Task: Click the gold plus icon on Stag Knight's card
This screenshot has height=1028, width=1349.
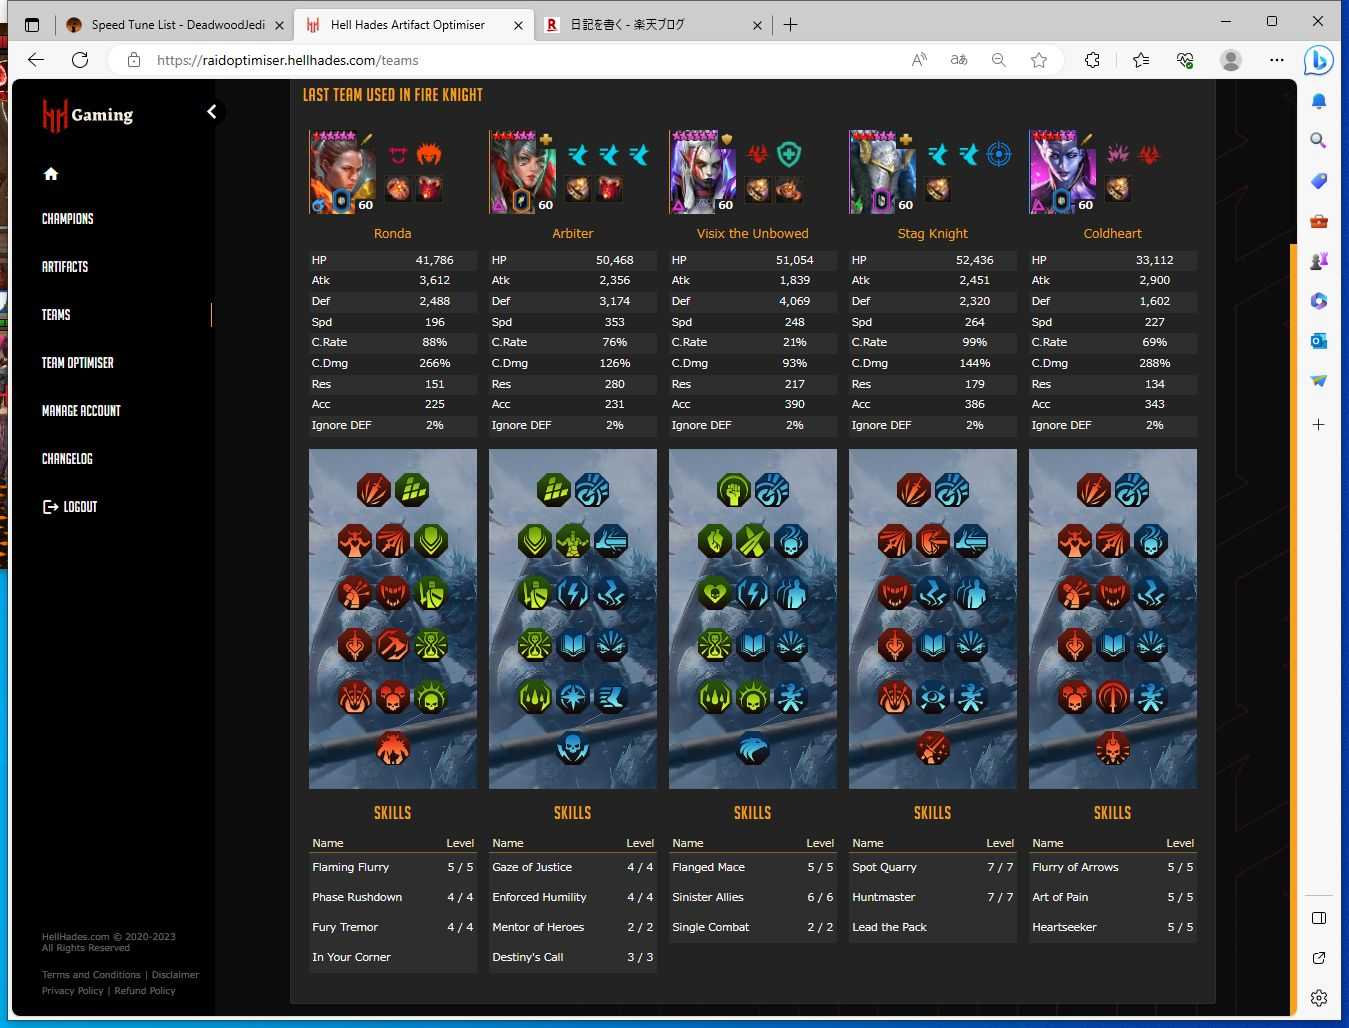Action: click(x=905, y=140)
